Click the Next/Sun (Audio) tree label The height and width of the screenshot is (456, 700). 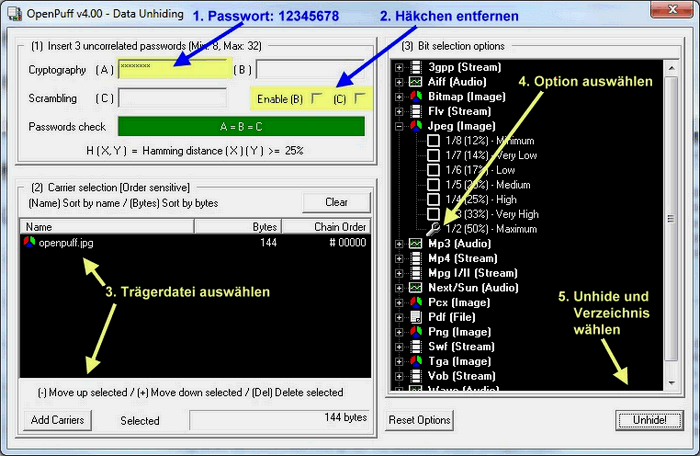tap(473, 288)
